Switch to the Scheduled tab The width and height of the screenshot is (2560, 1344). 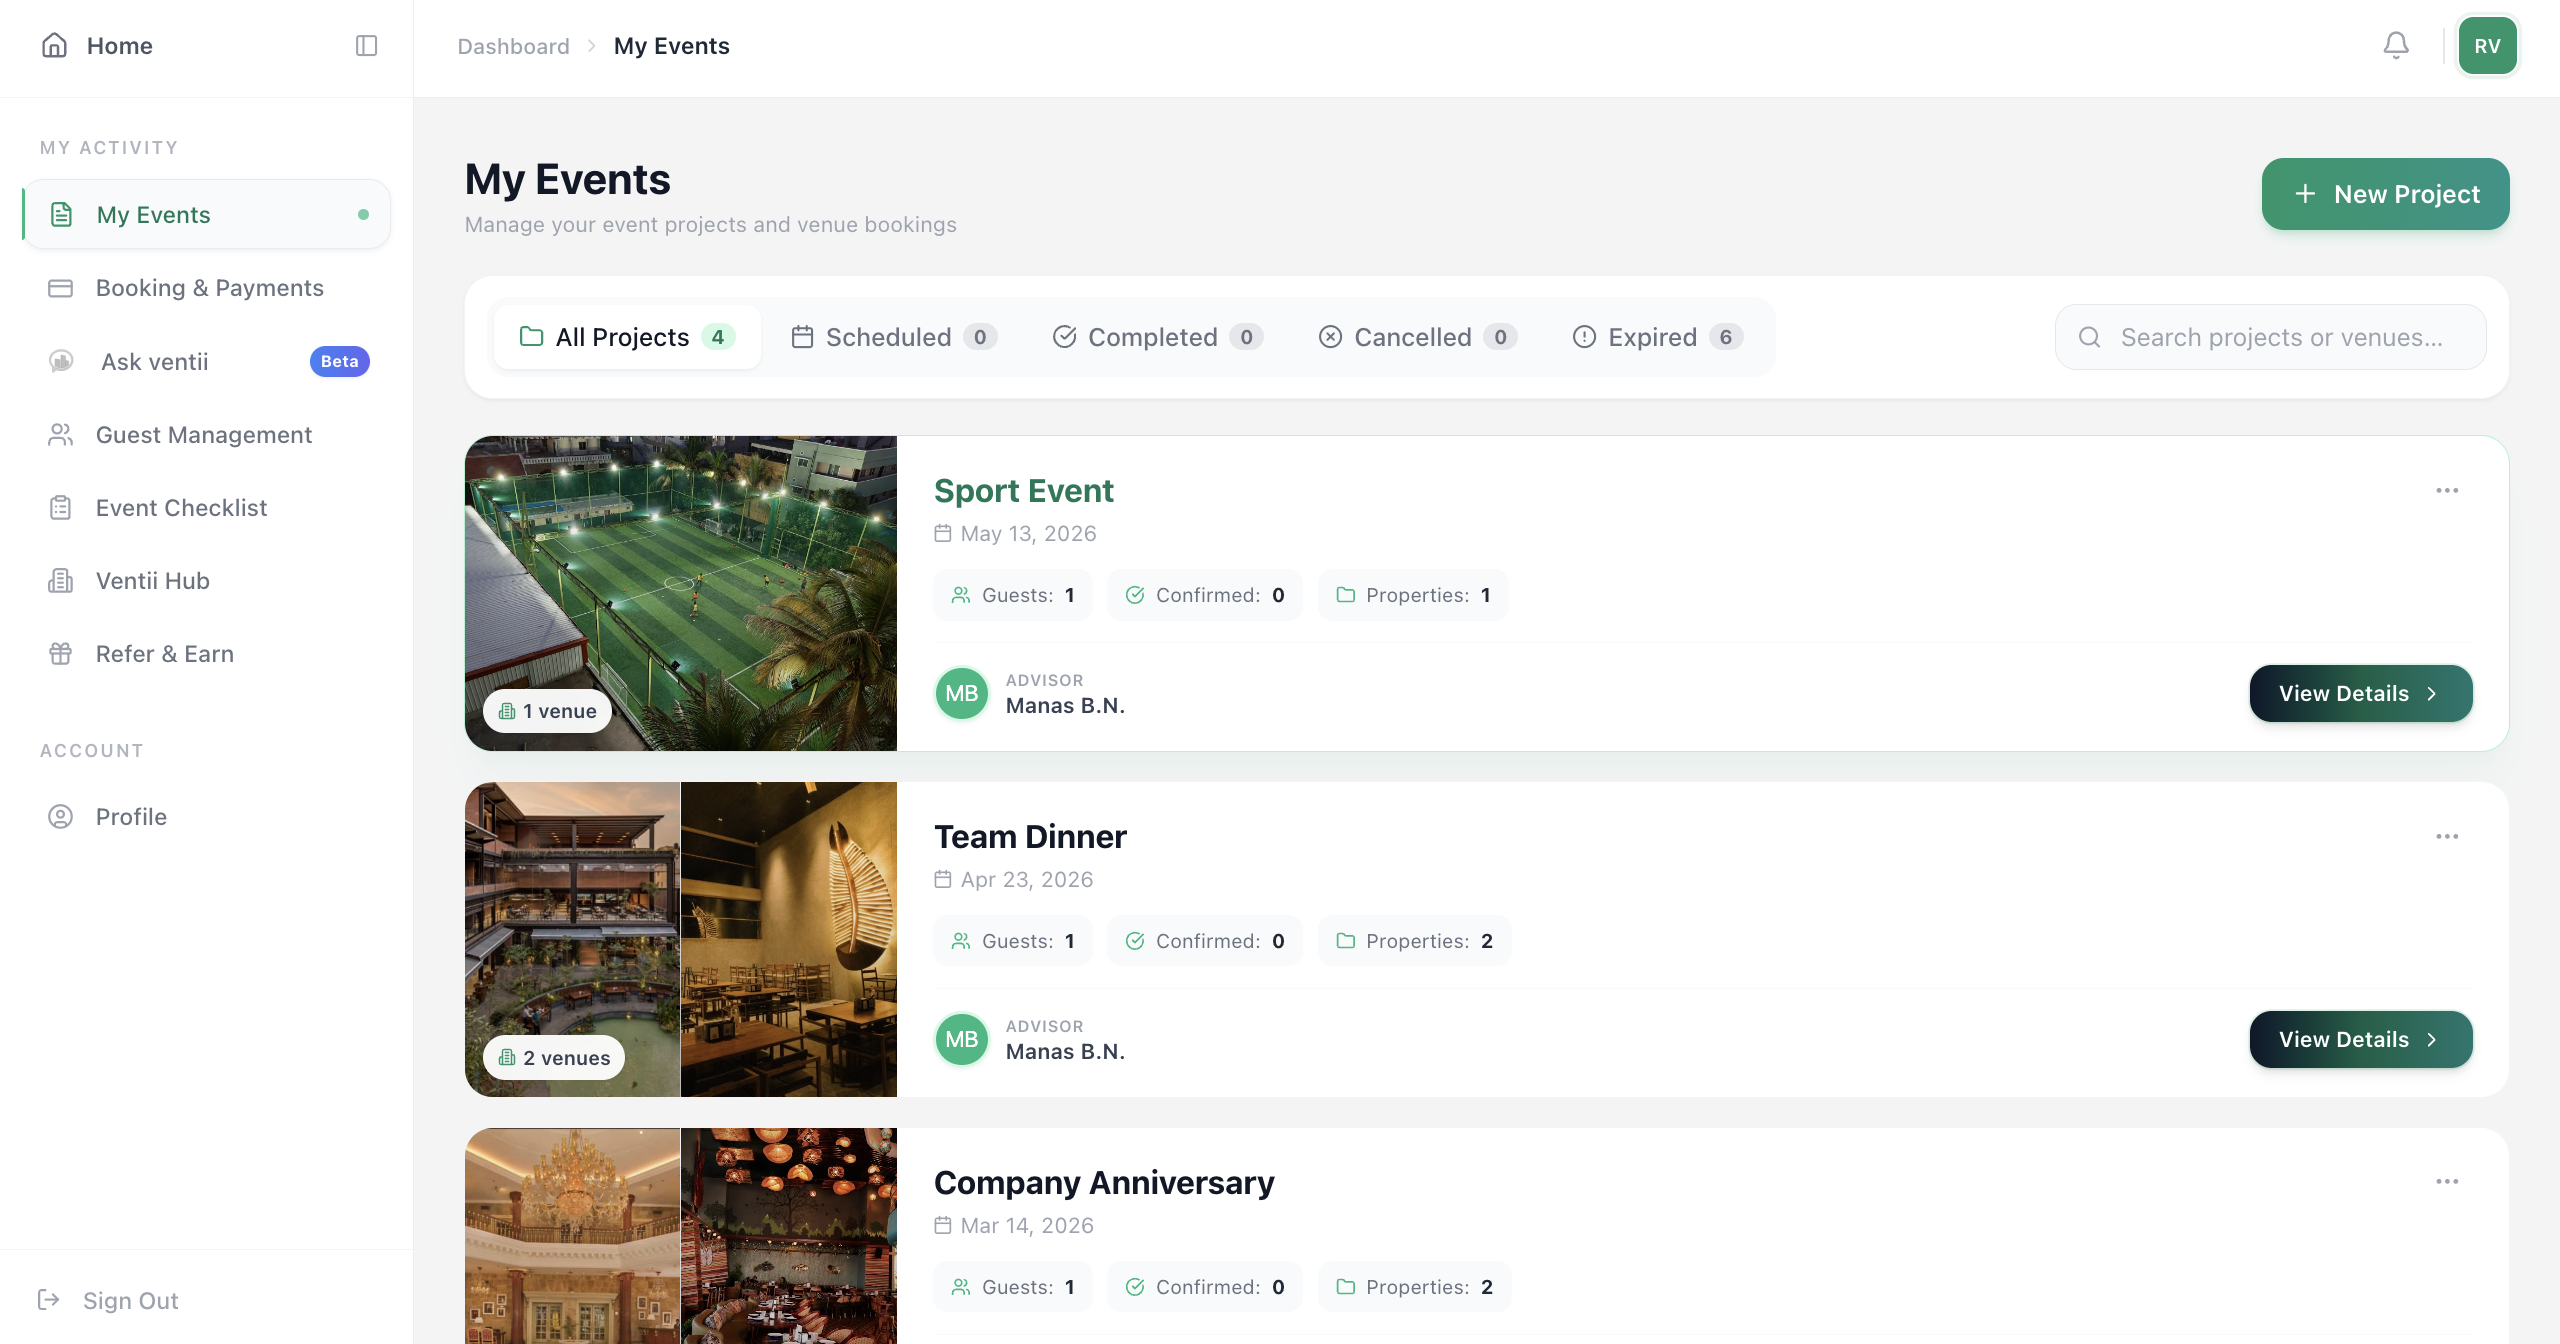coord(893,337)
